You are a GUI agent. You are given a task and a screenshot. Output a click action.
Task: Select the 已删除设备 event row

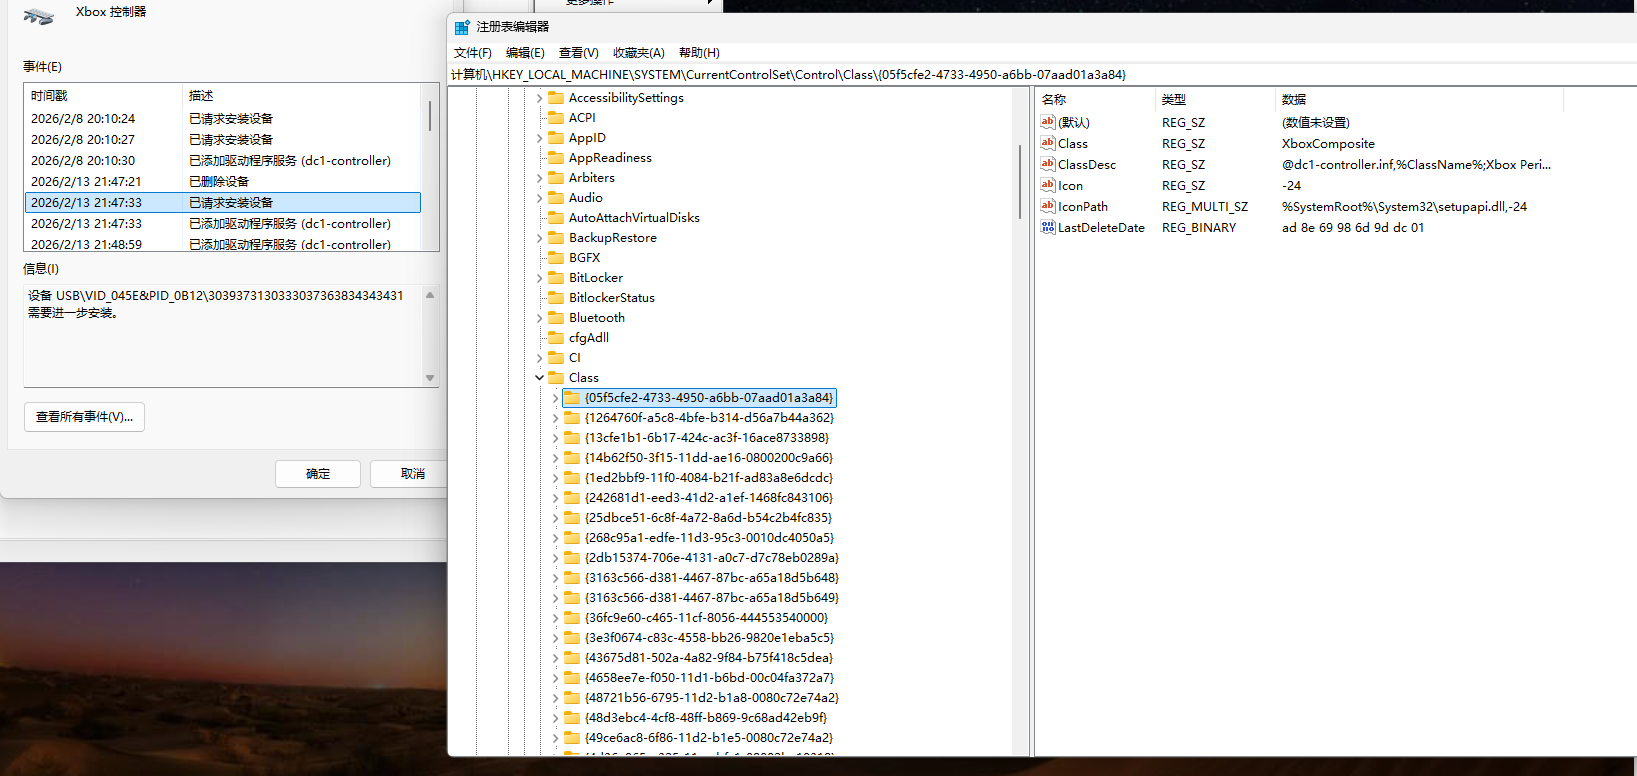222,182
